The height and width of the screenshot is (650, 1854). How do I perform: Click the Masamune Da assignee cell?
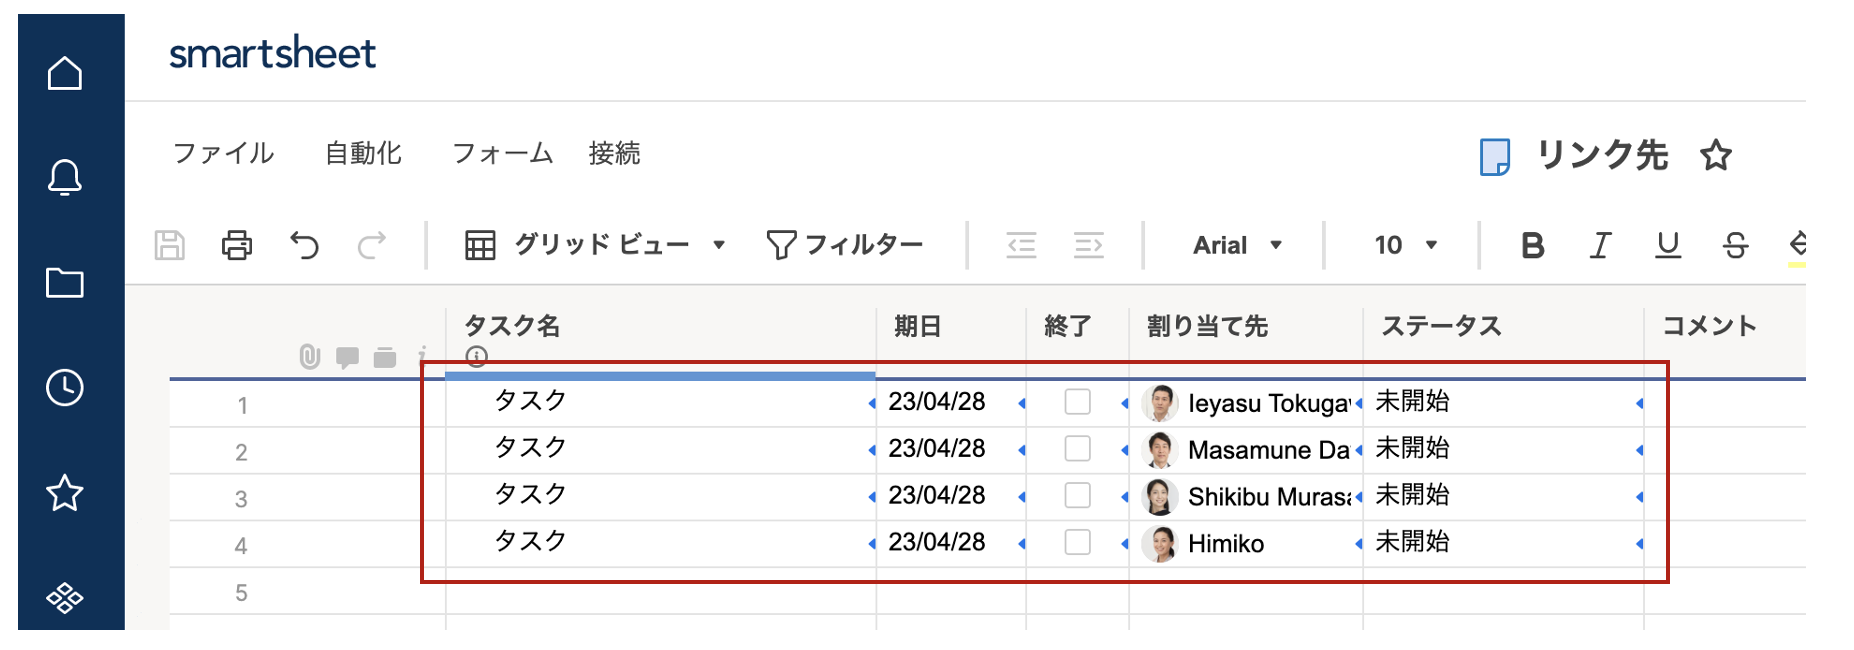click(x=1246, y=450)
